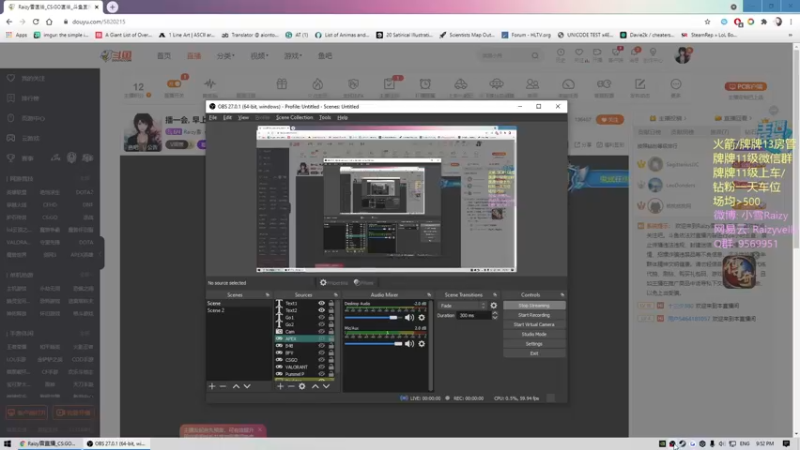The image size is (800, 450).
Task: Reload the browser page
Action: [36, 22]
